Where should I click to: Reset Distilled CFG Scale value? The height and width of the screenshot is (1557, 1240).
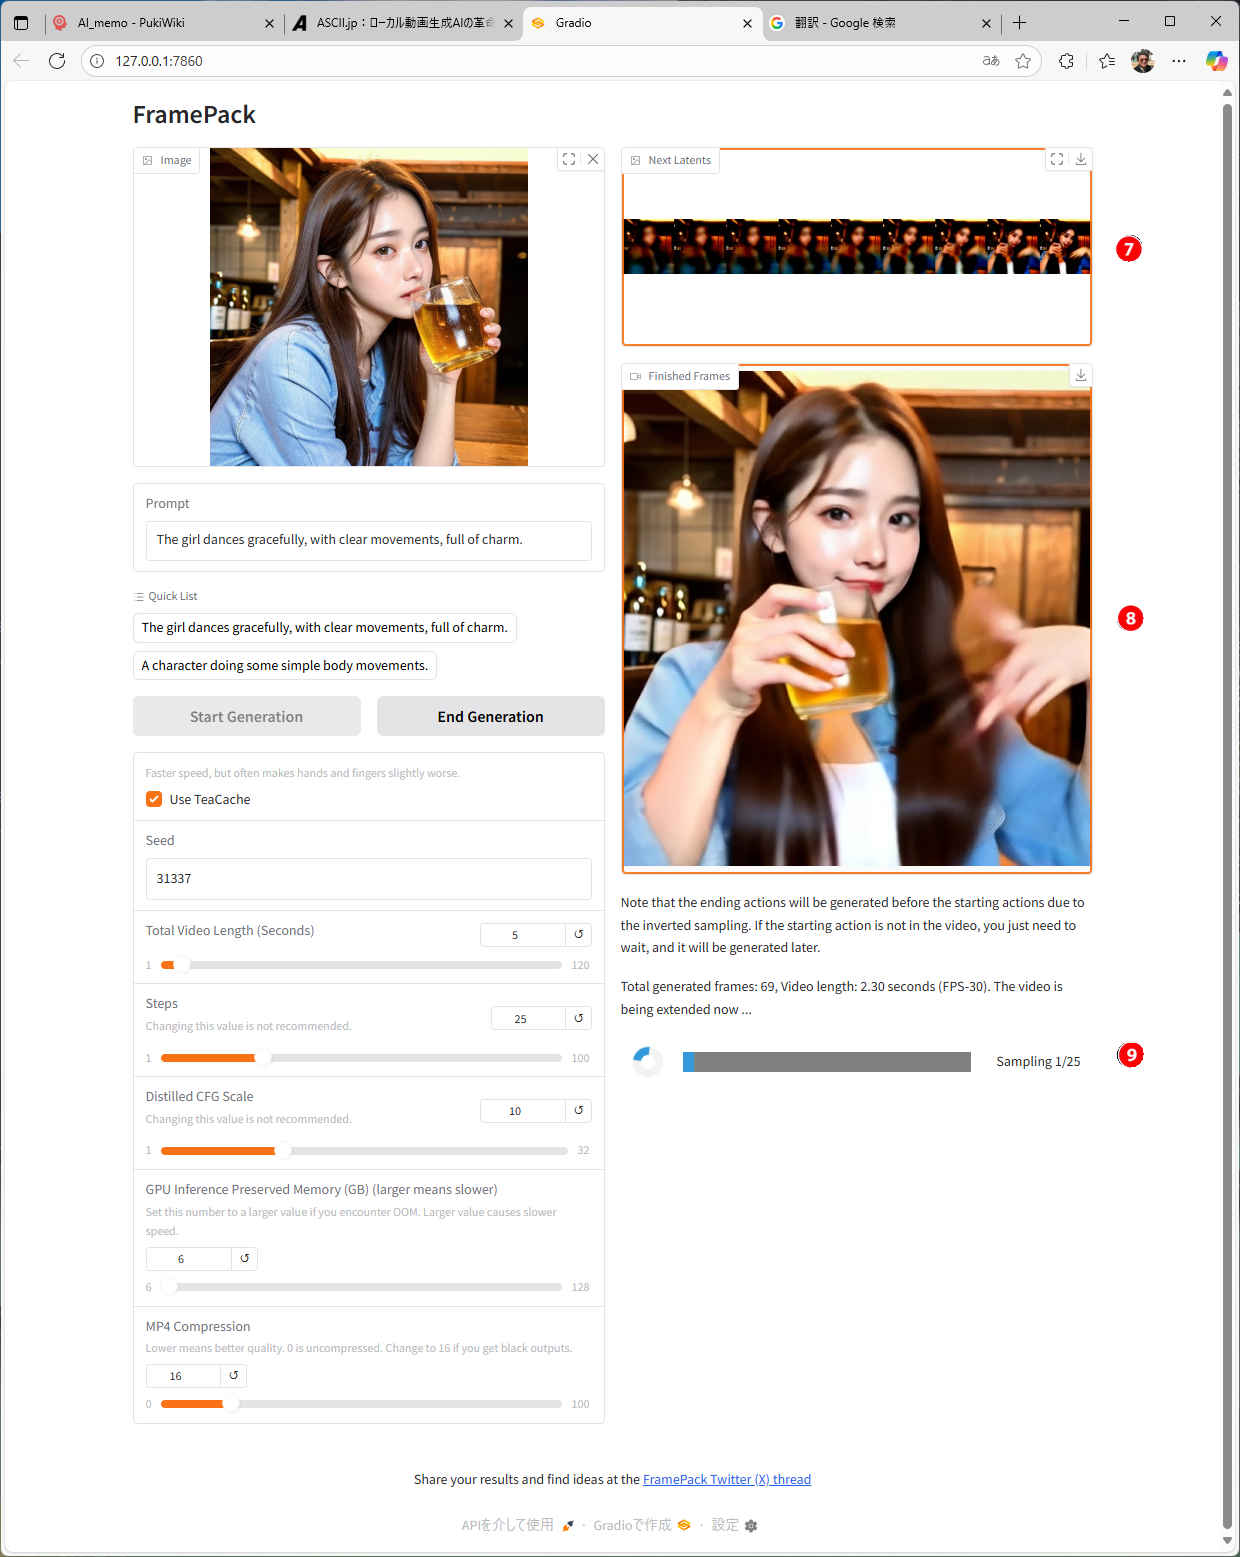(x=578, y=1110)
